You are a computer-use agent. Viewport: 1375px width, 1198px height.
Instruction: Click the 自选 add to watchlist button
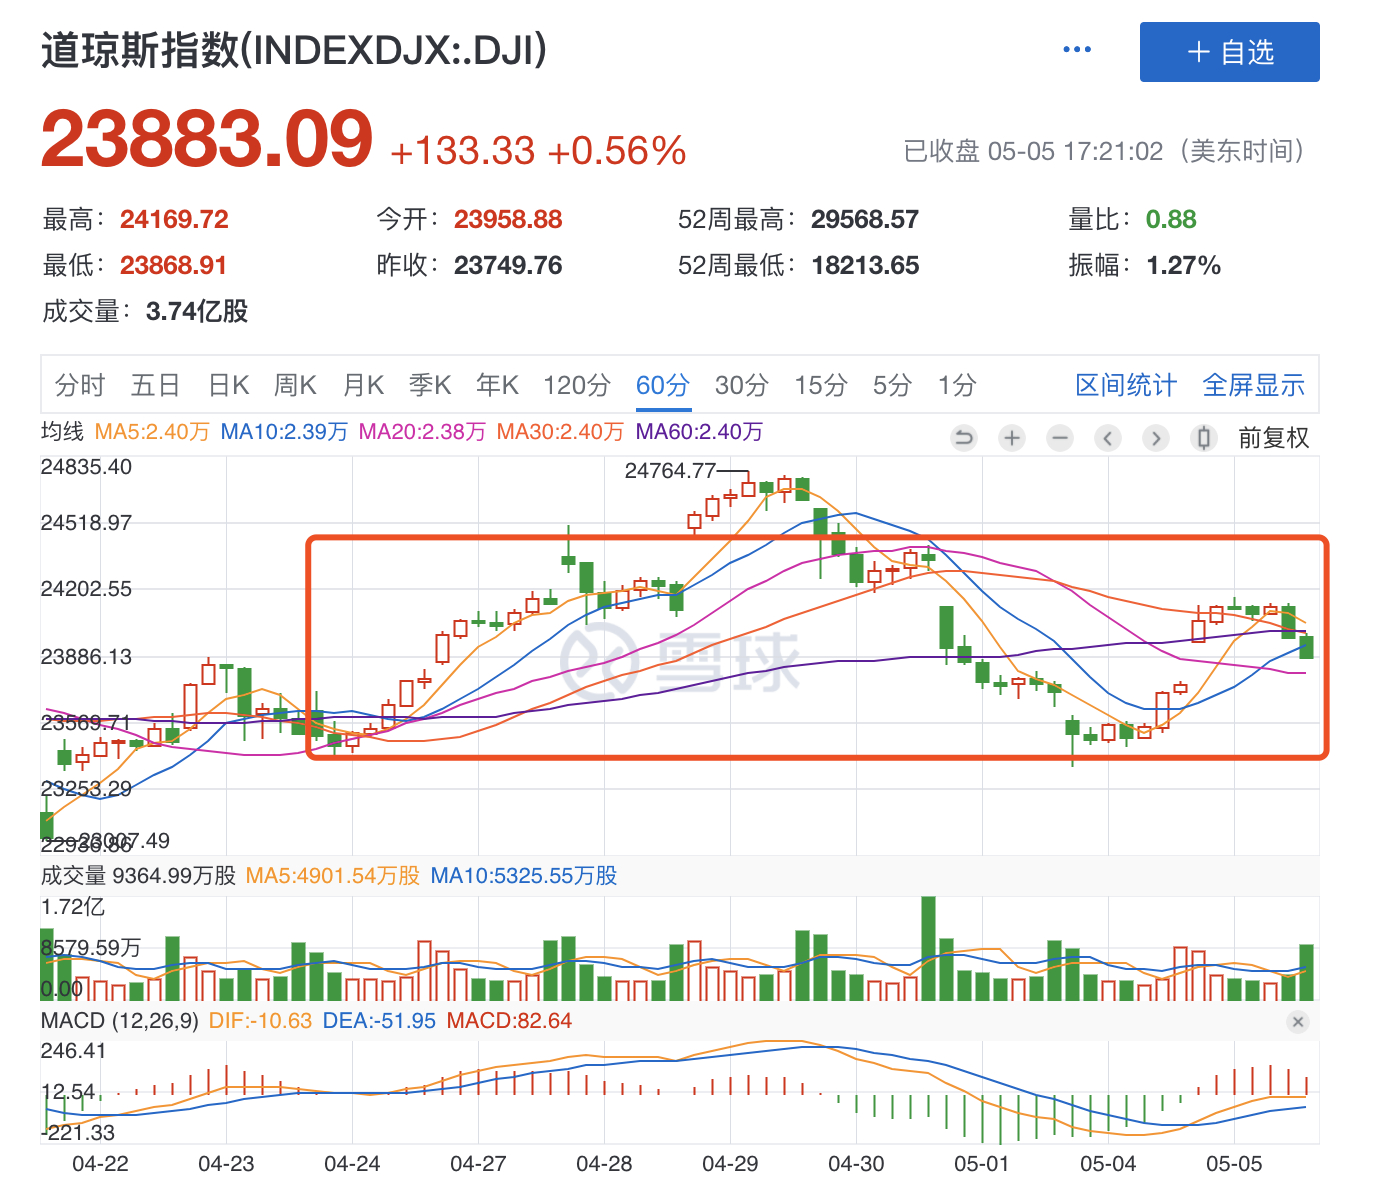tap(1230, 52)
